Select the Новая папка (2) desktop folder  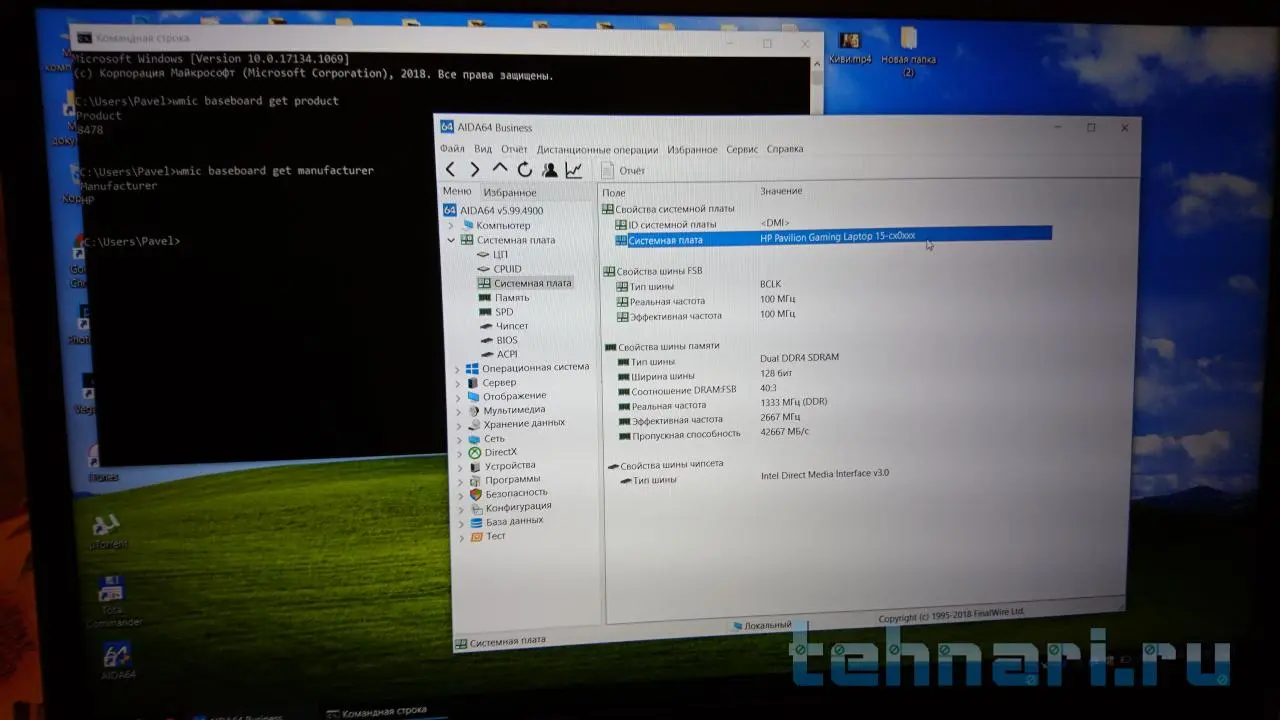[908, 52]
